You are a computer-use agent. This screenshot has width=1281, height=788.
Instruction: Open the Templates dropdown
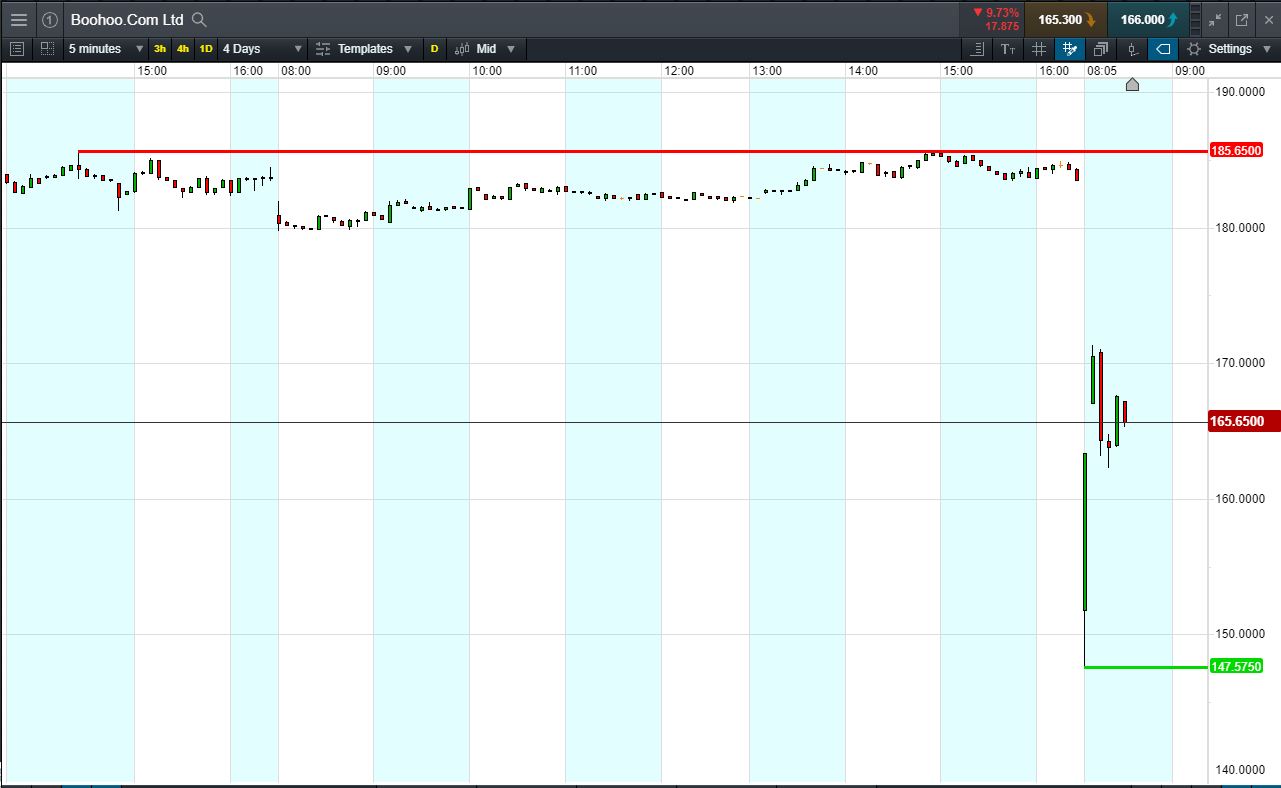363,48
